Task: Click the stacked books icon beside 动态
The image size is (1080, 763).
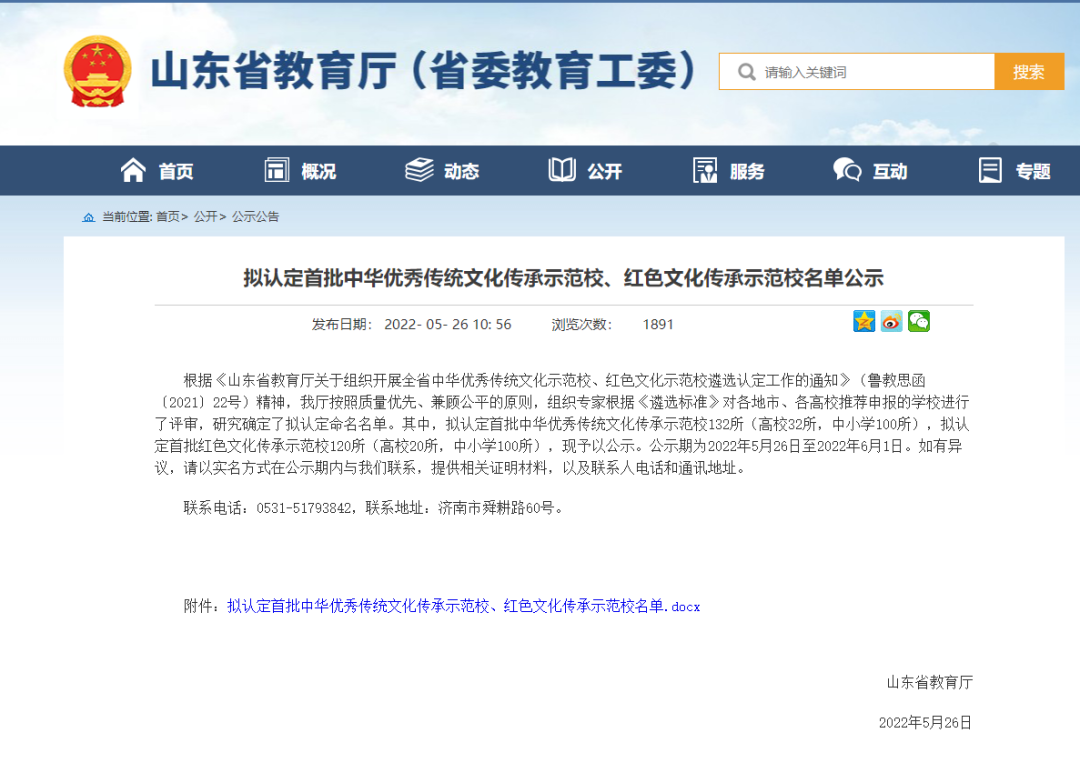Action: (x=419, y=171)
